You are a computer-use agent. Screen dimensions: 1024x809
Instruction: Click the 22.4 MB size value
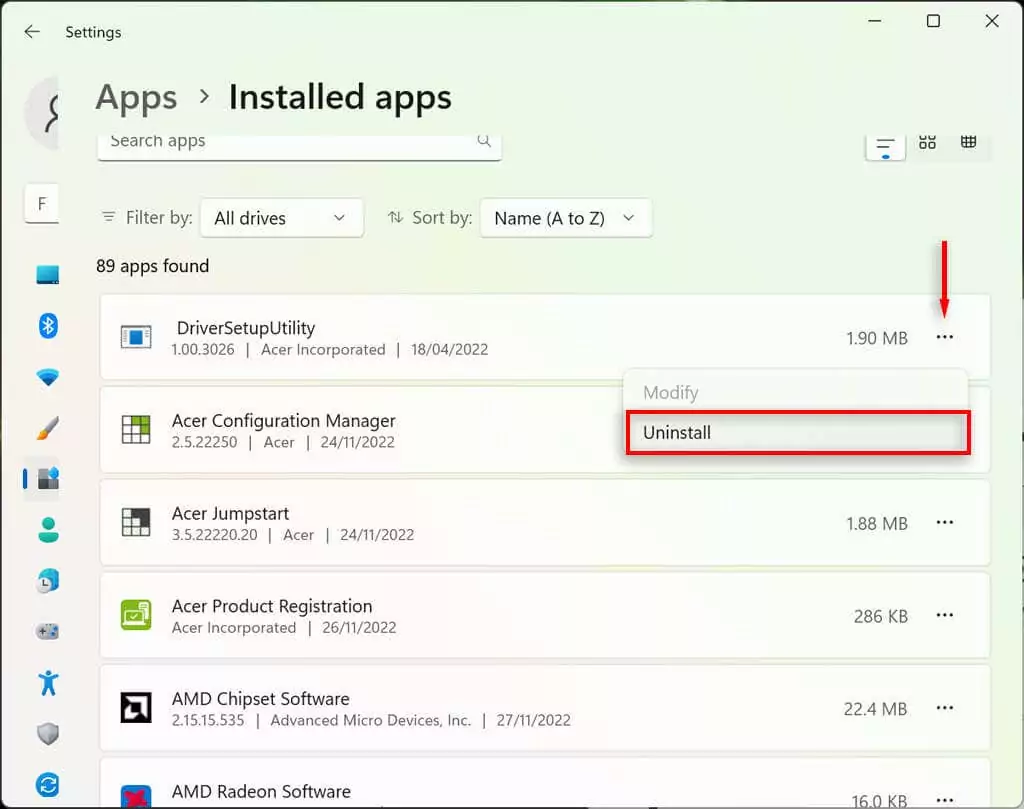pyautogui.click(x=875, y=709)
